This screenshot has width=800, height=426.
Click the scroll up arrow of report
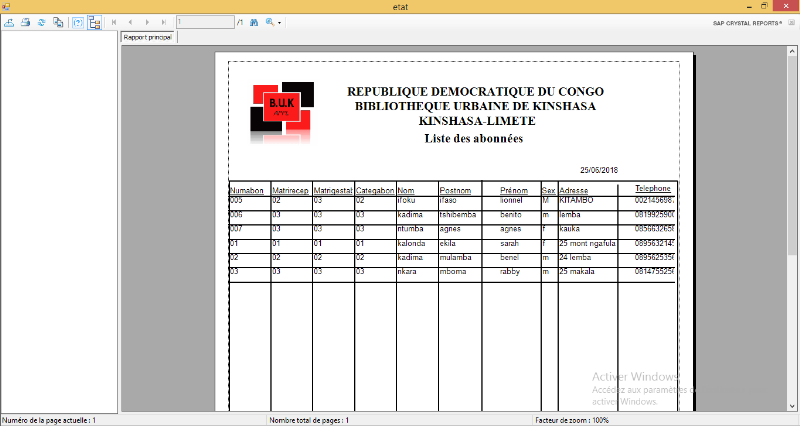pyautogui.click(x=792, y=51)
